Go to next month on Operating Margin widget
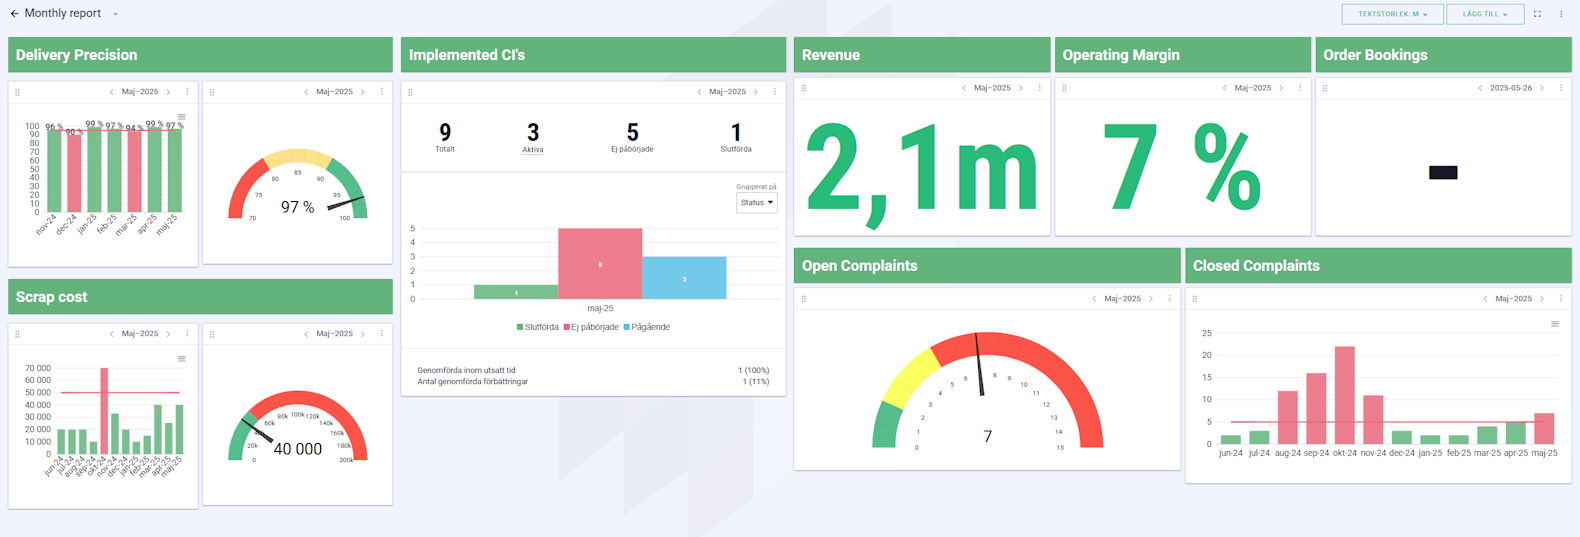The image size is (1580, 537). coord(1281,88)
